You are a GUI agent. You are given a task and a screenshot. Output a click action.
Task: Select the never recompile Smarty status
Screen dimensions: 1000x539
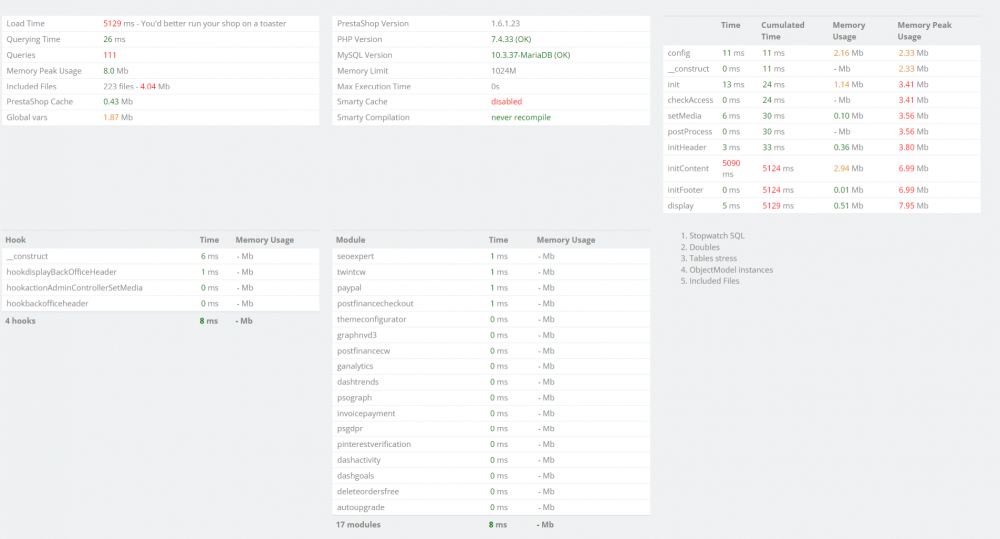(x=520, y=117)
